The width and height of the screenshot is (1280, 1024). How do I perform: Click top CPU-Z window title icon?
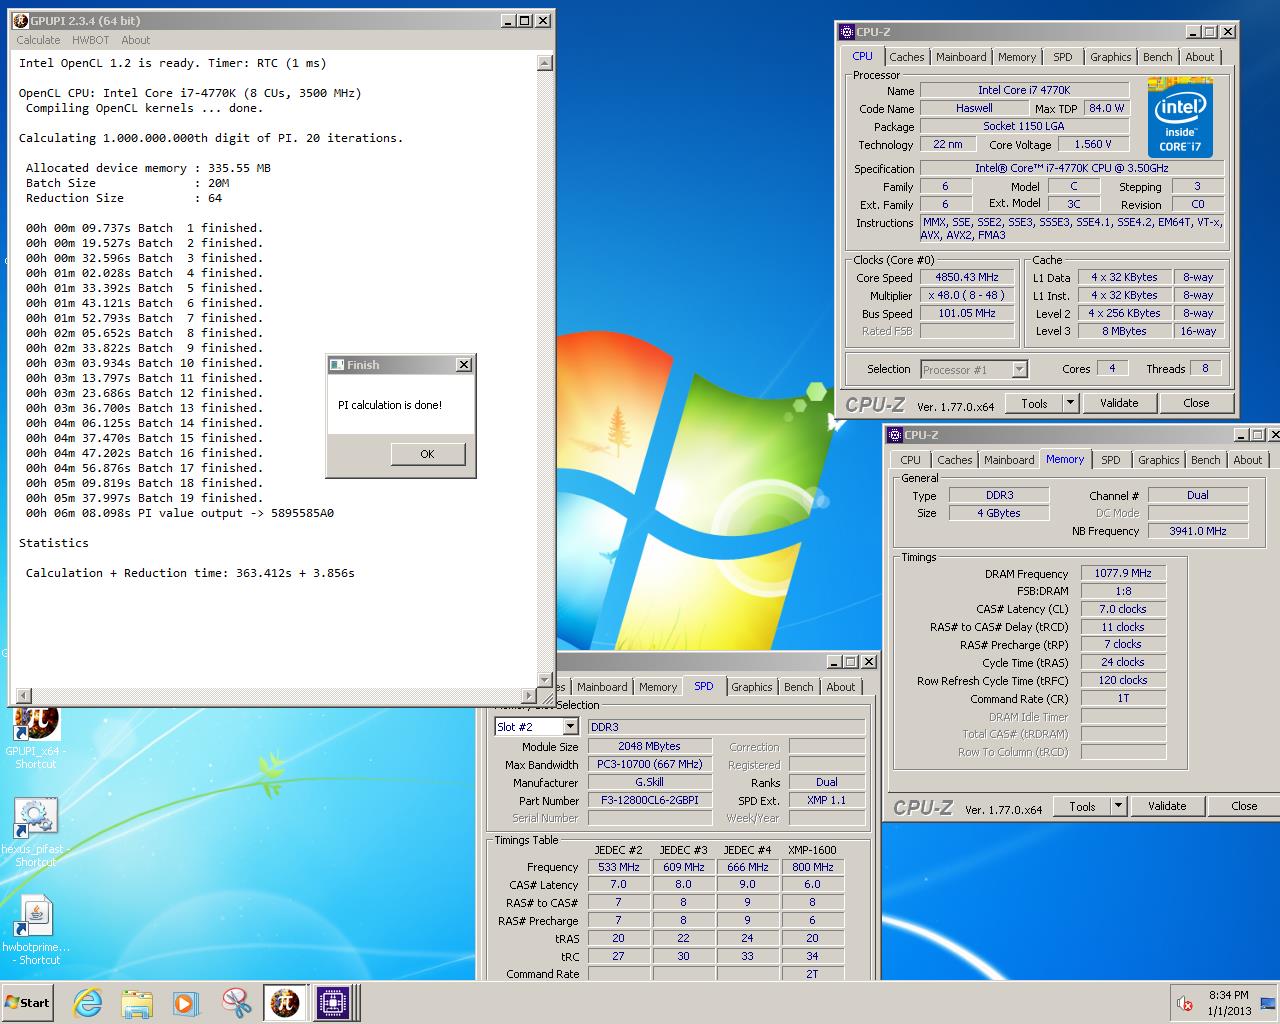click(847, 32)
